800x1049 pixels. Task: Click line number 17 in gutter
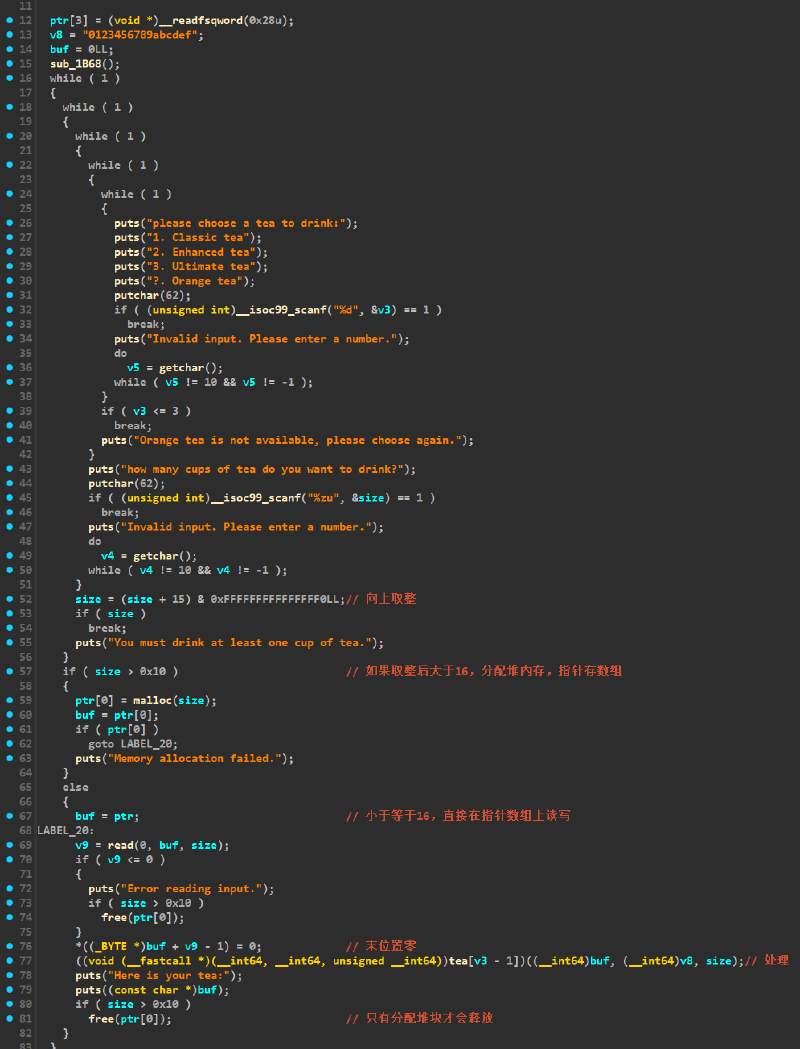pyautogui.click(x=25, y=92)
